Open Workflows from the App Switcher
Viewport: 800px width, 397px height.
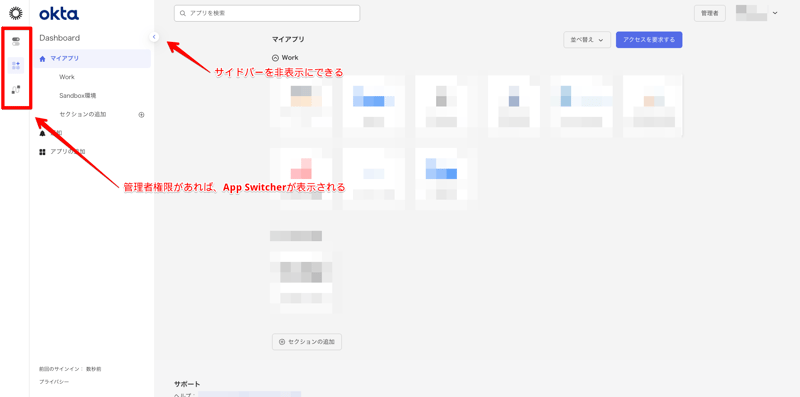coord(16,90)
